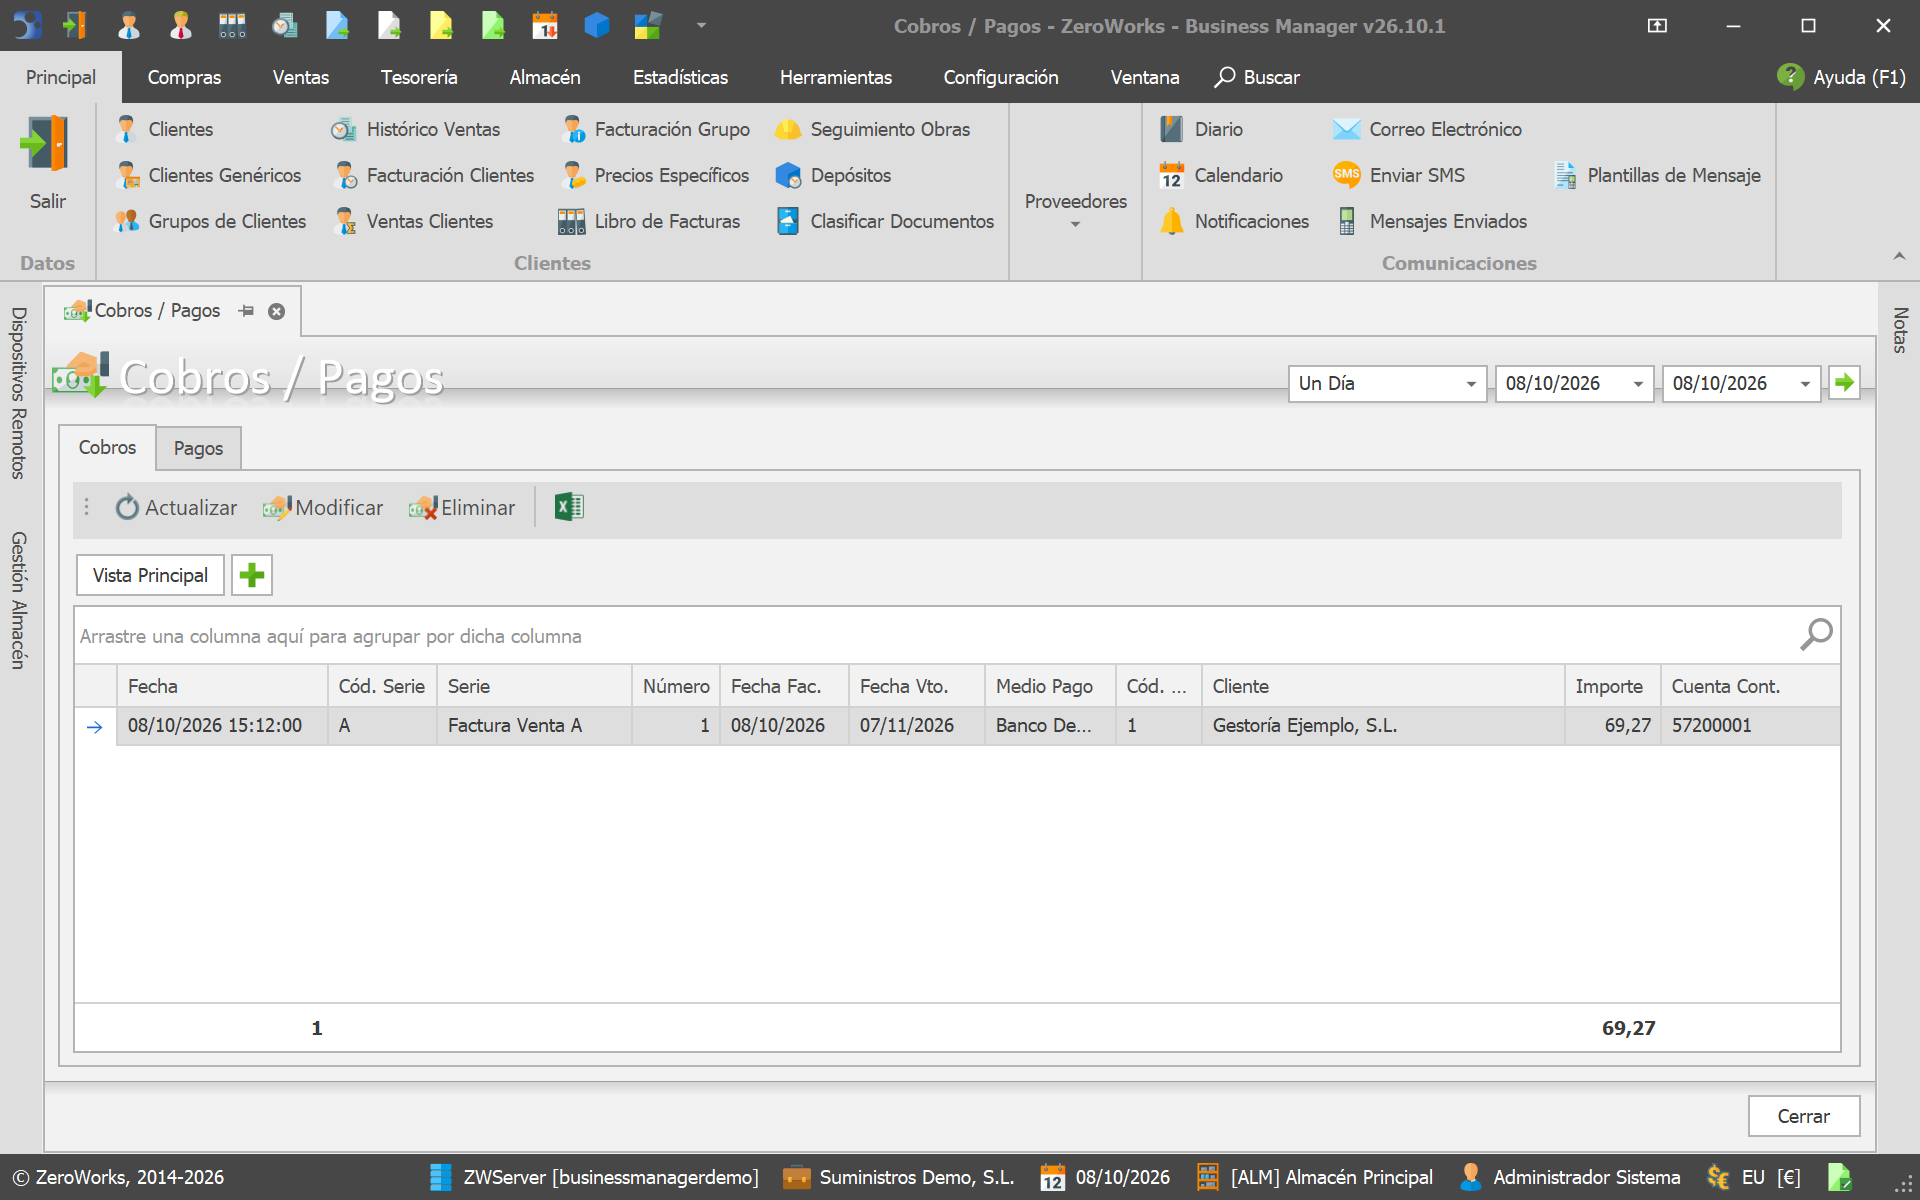Click the Cerrar button
The image size is (1920, 1200).
coord(1803,1116)
